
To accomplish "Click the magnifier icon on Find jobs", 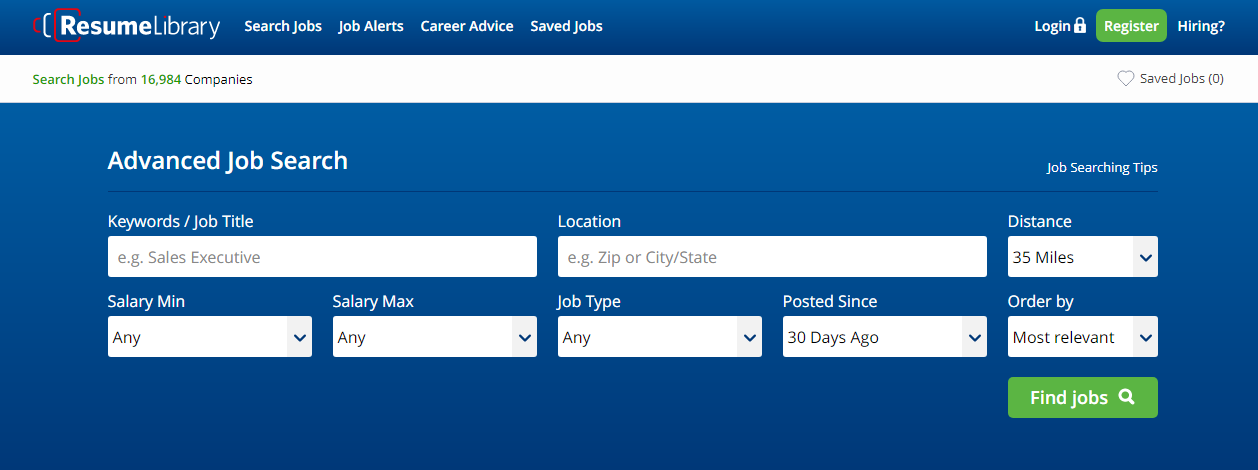I will [1127, 397].
